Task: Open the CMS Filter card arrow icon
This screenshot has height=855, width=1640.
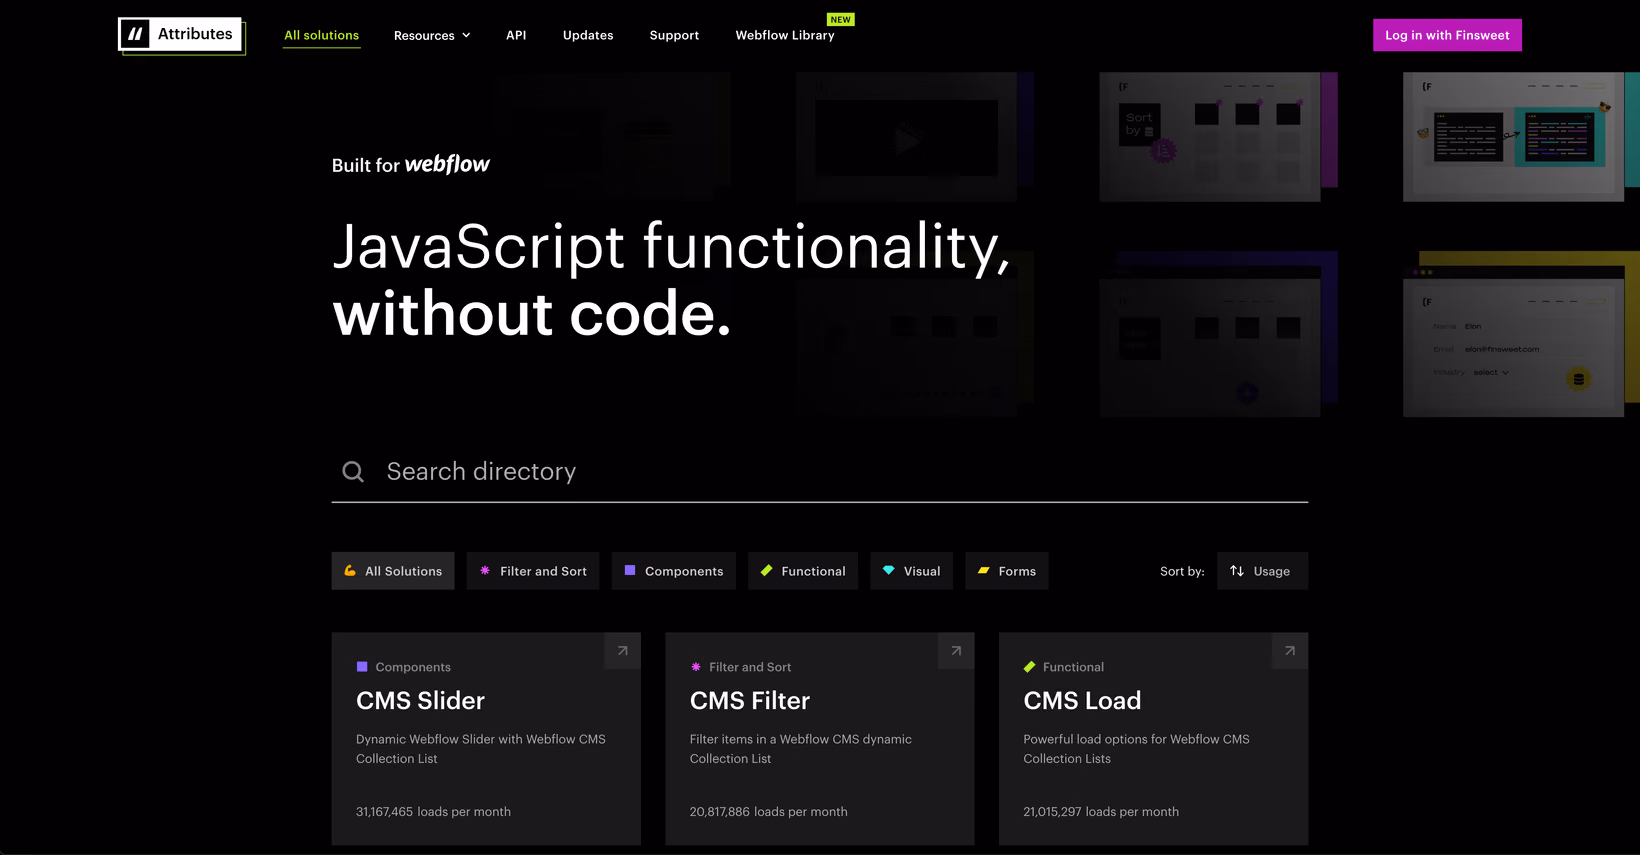Action: (x=956, y=651)
